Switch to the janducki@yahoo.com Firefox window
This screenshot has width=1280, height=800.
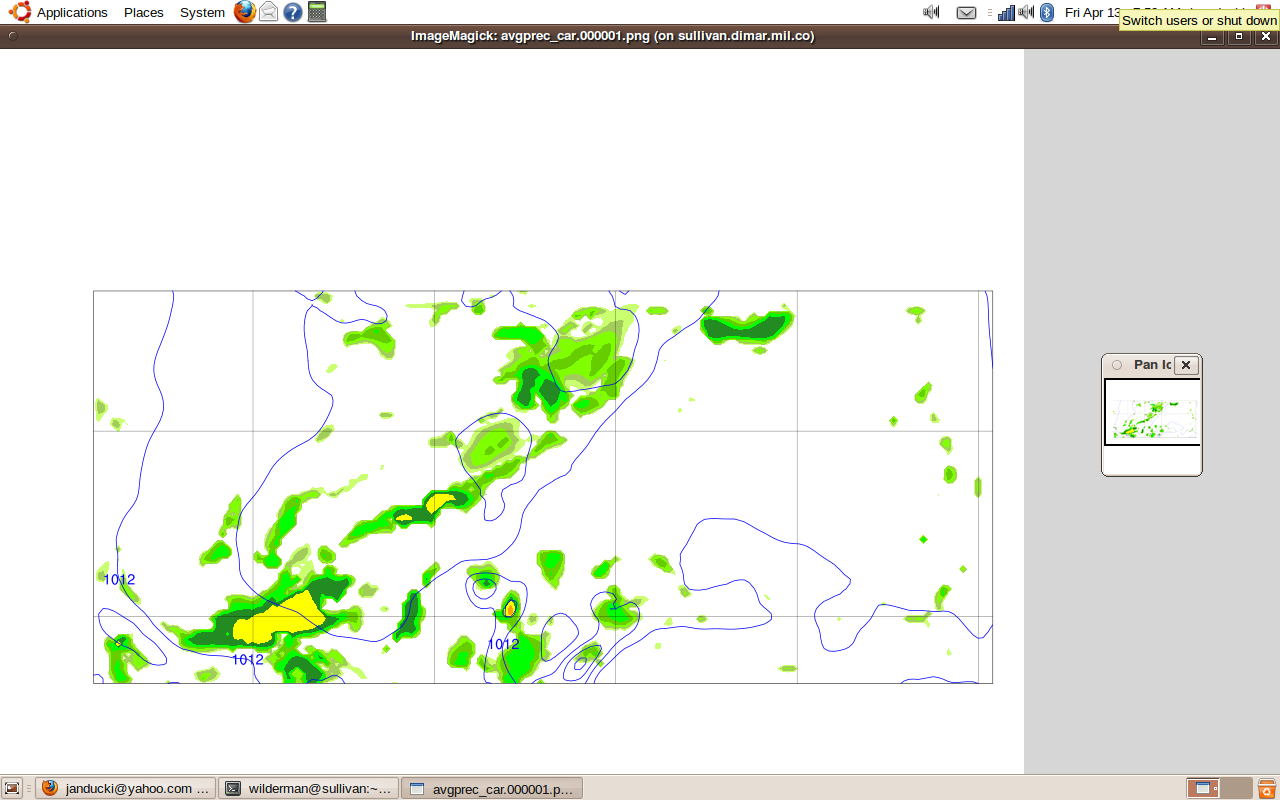click(127, 788)
